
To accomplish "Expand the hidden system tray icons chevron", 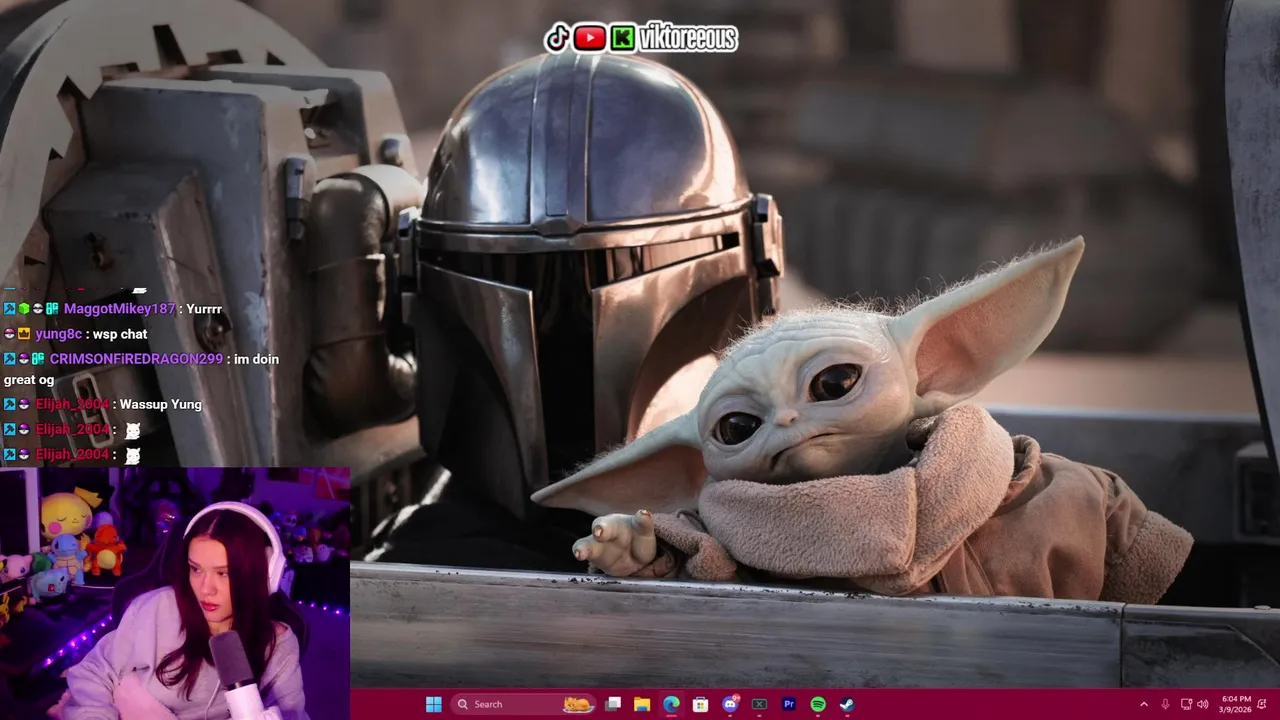I will [1144, 704].
